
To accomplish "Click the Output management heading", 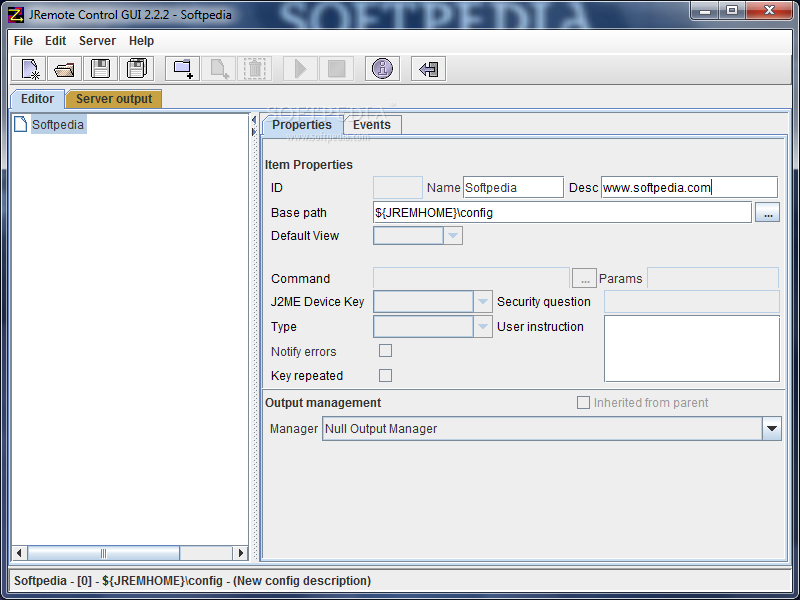I will coord(323,403).
